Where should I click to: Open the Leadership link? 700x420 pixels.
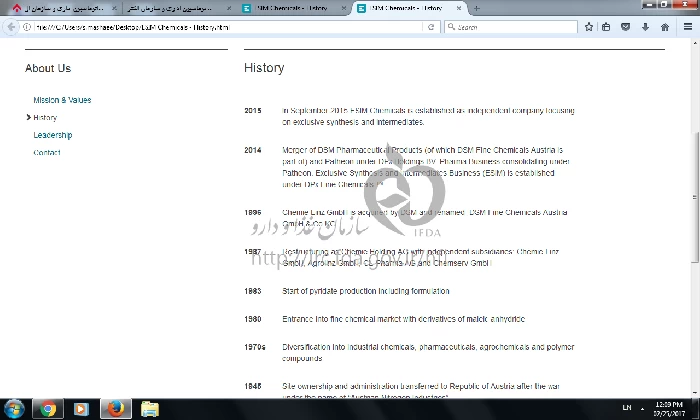pos(53,135)
